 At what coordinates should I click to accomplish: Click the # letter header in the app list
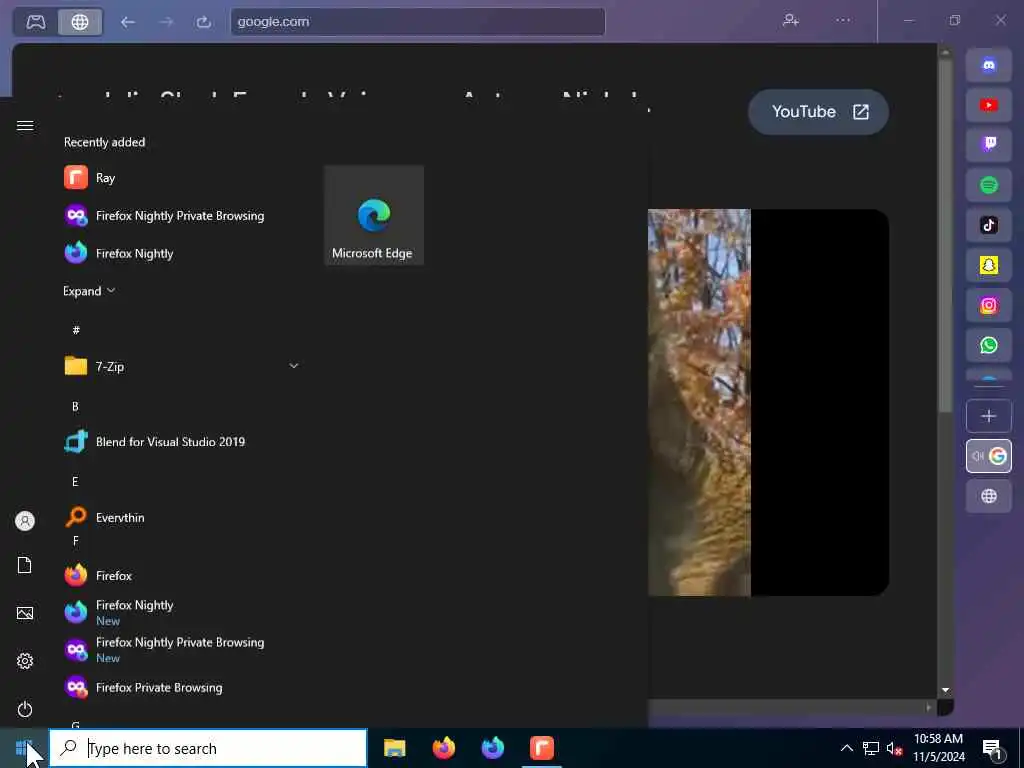(76, 330)
